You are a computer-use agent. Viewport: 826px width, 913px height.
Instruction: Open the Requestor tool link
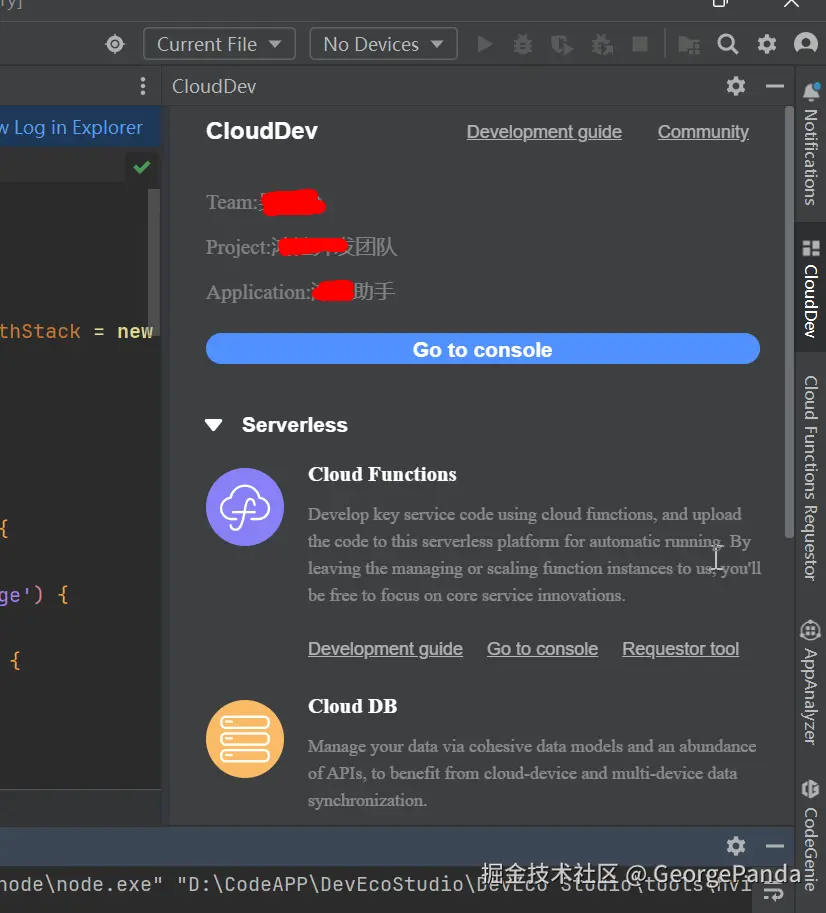tap(680, 649)
